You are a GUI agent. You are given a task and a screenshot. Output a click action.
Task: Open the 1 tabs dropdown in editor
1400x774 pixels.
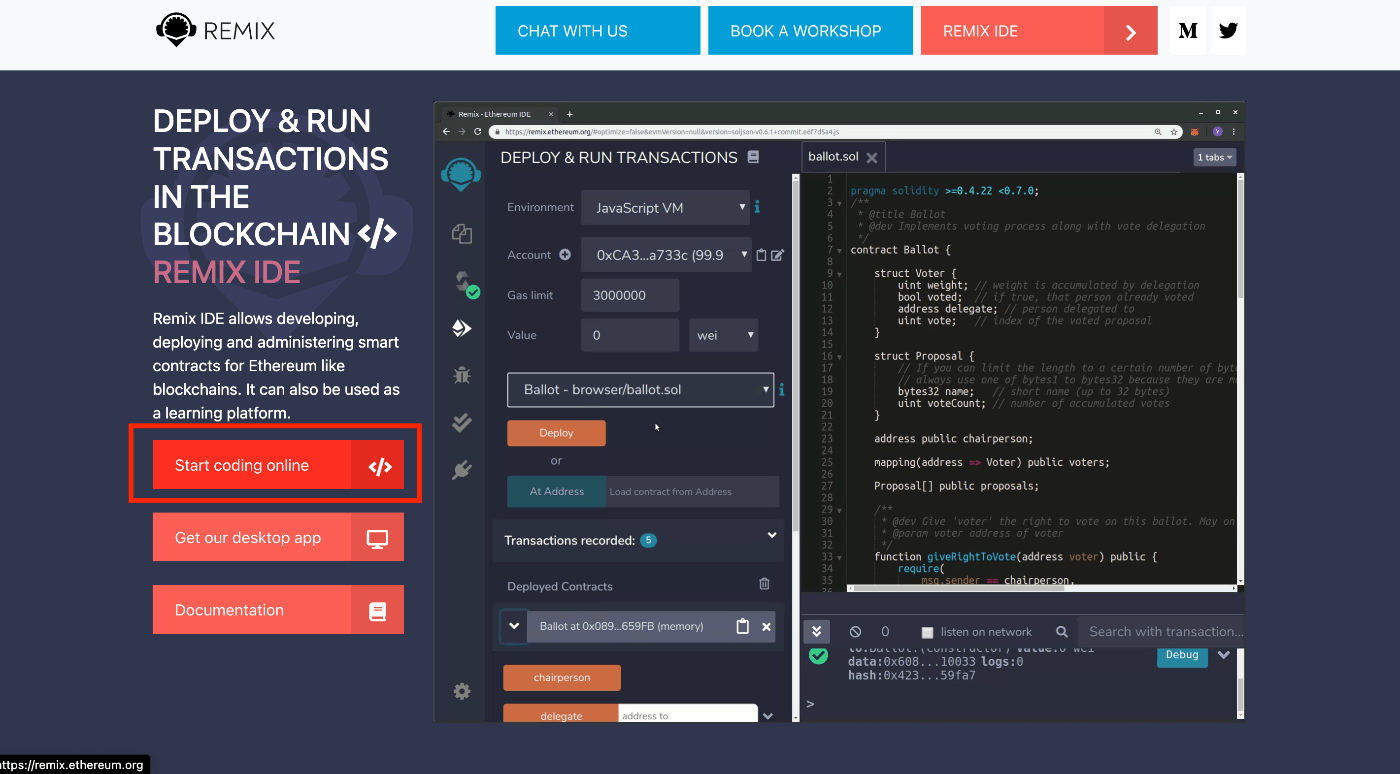[x=1215, y=157]
